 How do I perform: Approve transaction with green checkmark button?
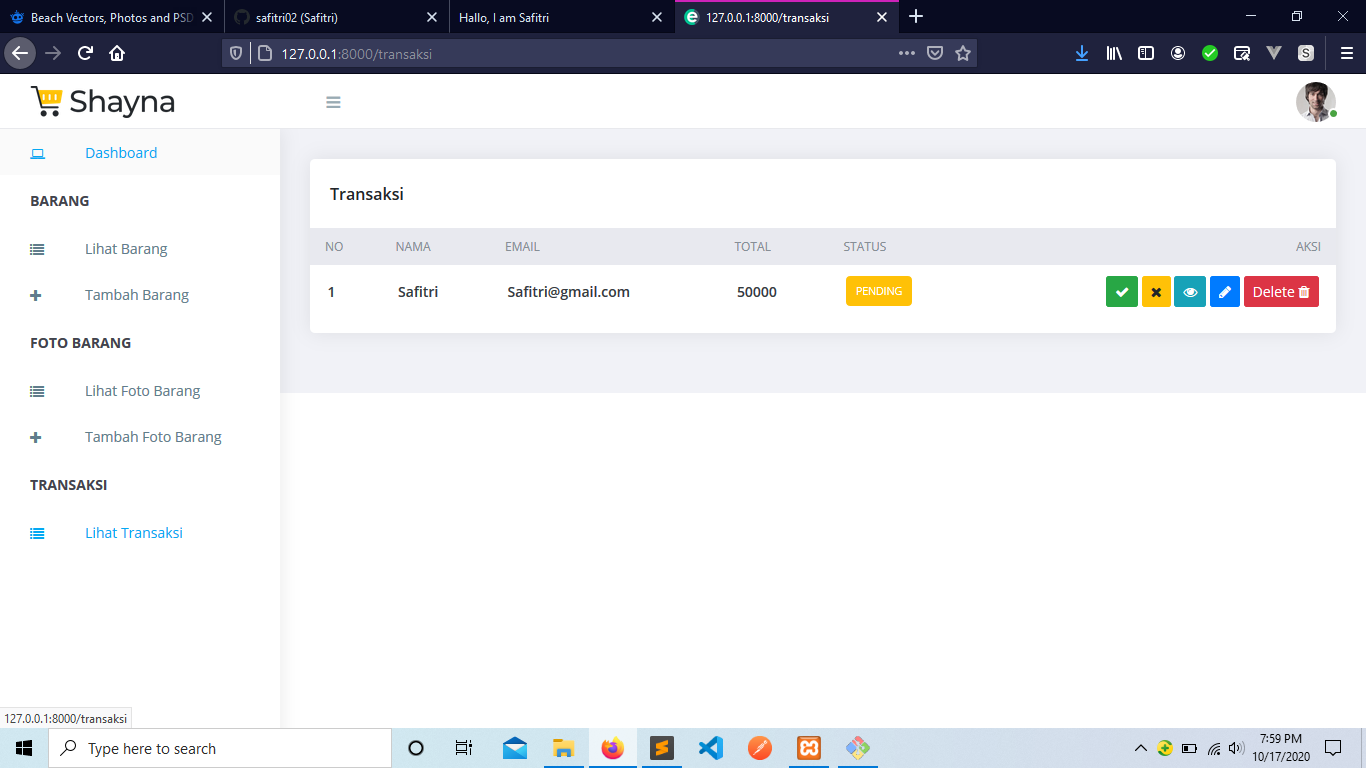tap(1121, 292)
